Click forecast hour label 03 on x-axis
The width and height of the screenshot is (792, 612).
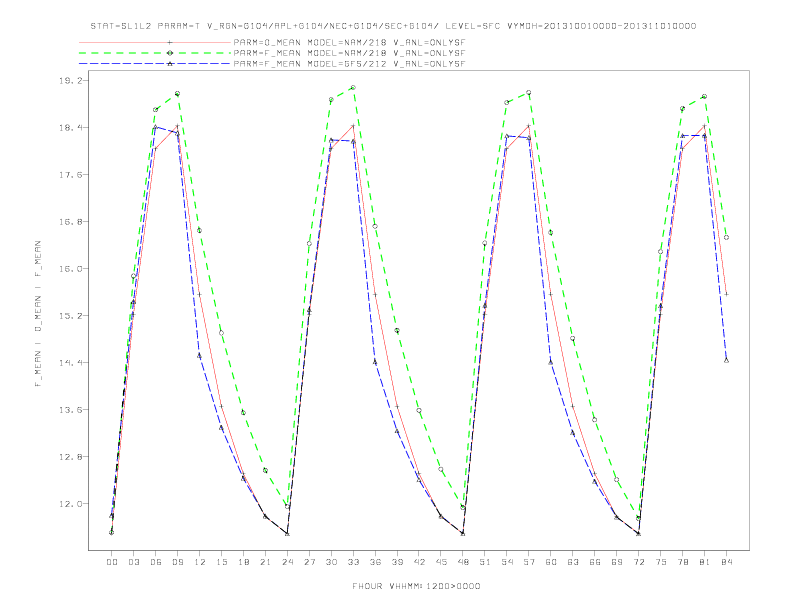click(x=133, y=562)
